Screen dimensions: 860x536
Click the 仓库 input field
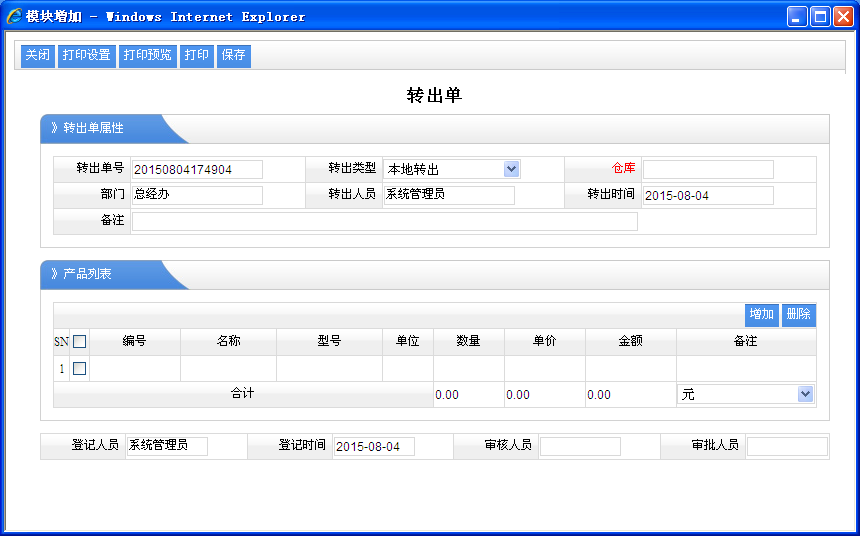point(708,169)
